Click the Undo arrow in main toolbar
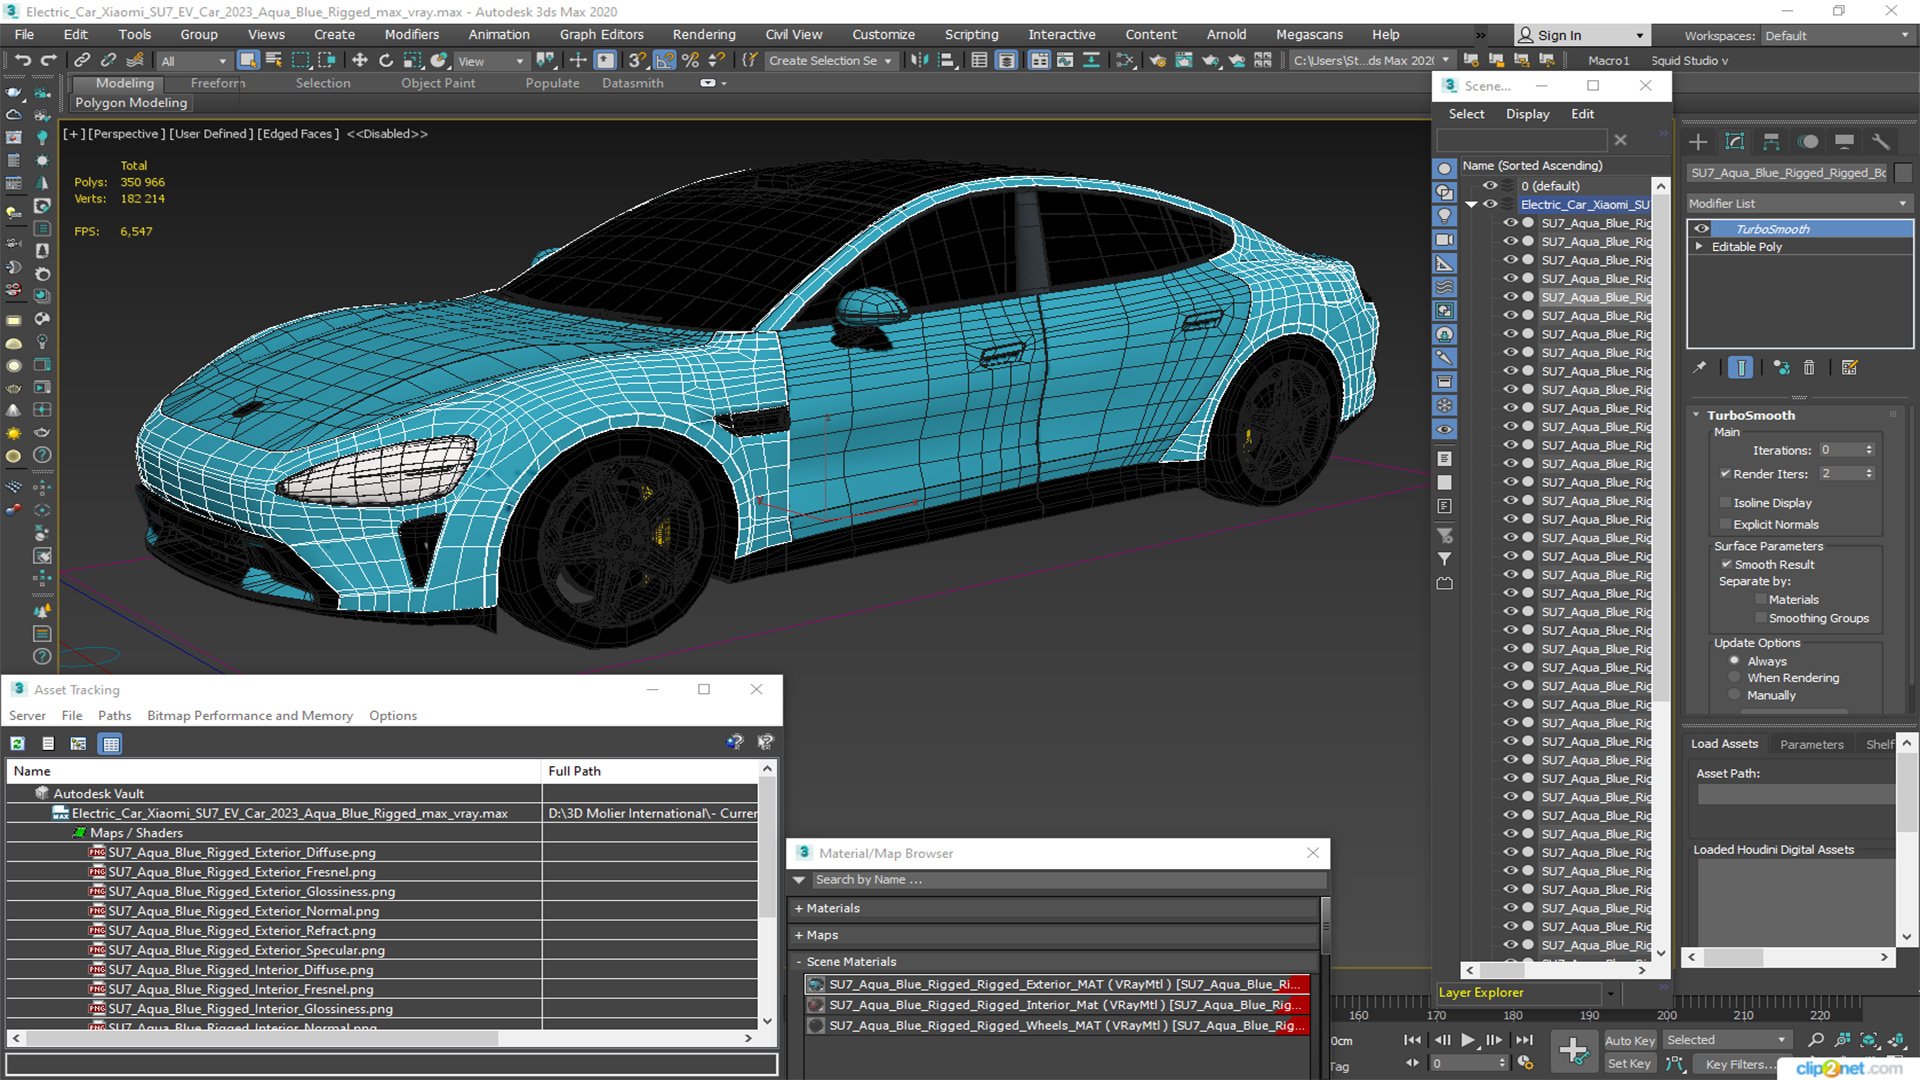 (x=22, y=60)
